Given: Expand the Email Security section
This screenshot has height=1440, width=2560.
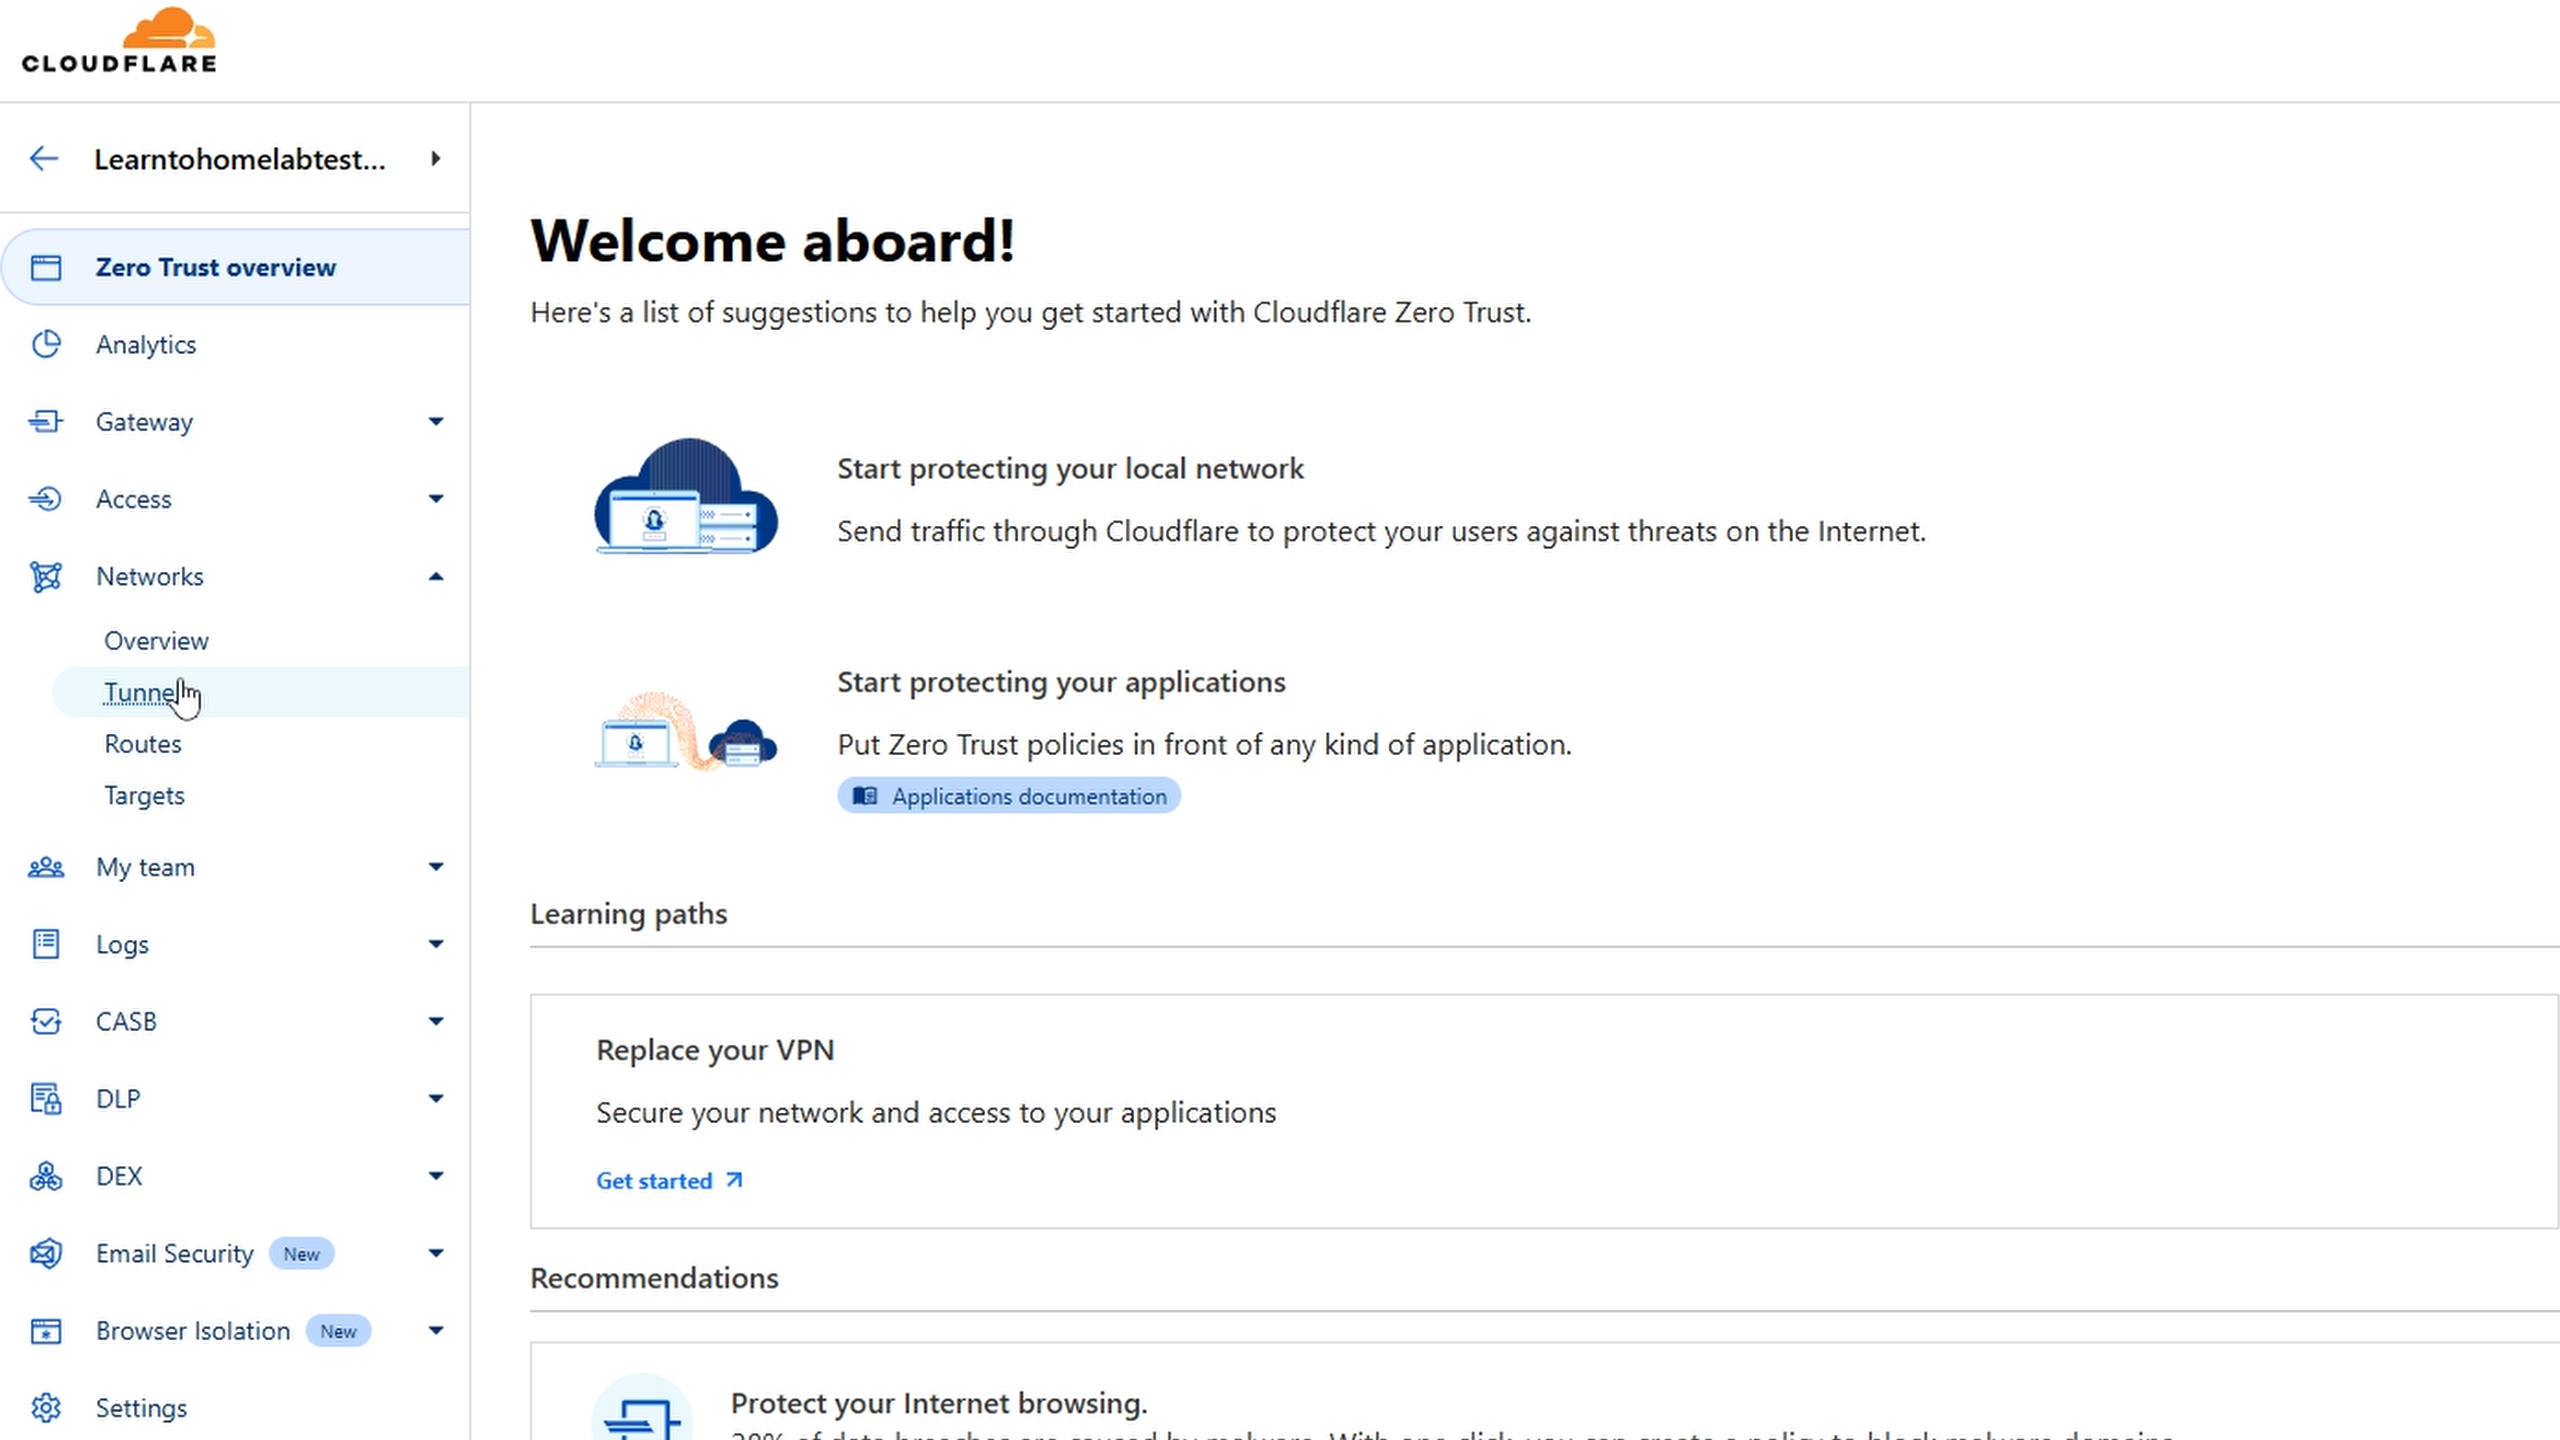Looking at the screenshot, I should coord(436,1253).
